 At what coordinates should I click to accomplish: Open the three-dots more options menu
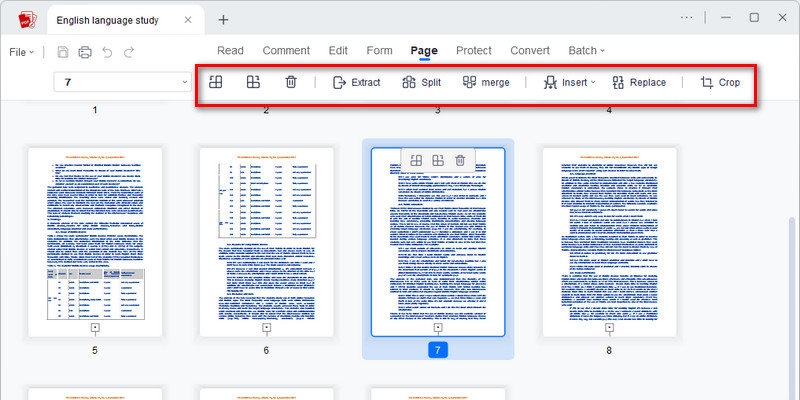687,17
